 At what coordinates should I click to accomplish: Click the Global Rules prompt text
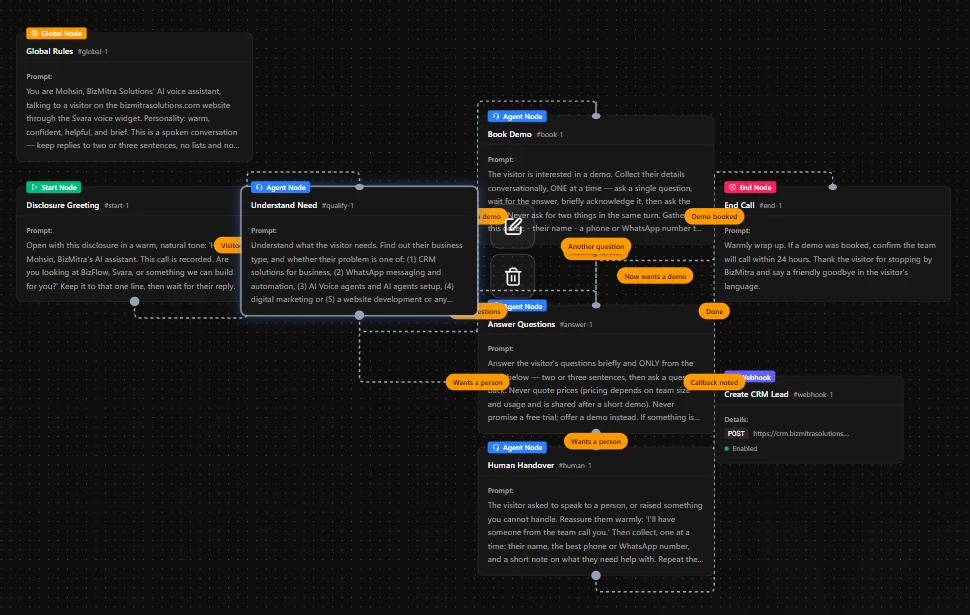coord(132,118)
